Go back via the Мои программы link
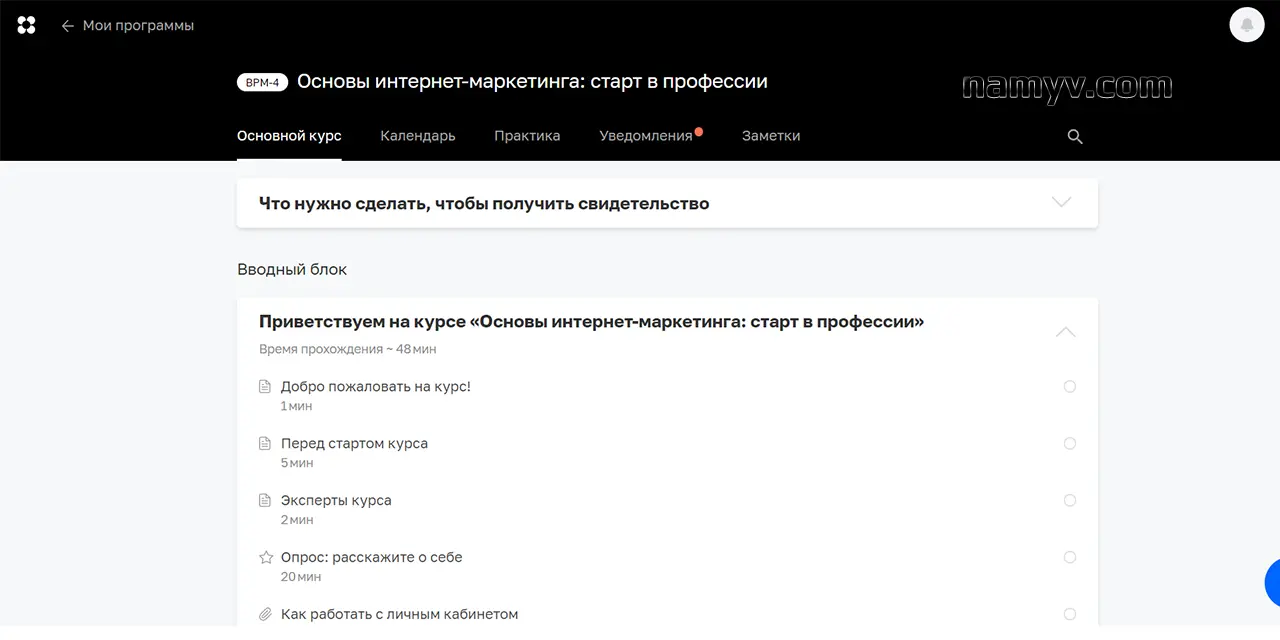1280x640 pixels. (x=139, y=25)
